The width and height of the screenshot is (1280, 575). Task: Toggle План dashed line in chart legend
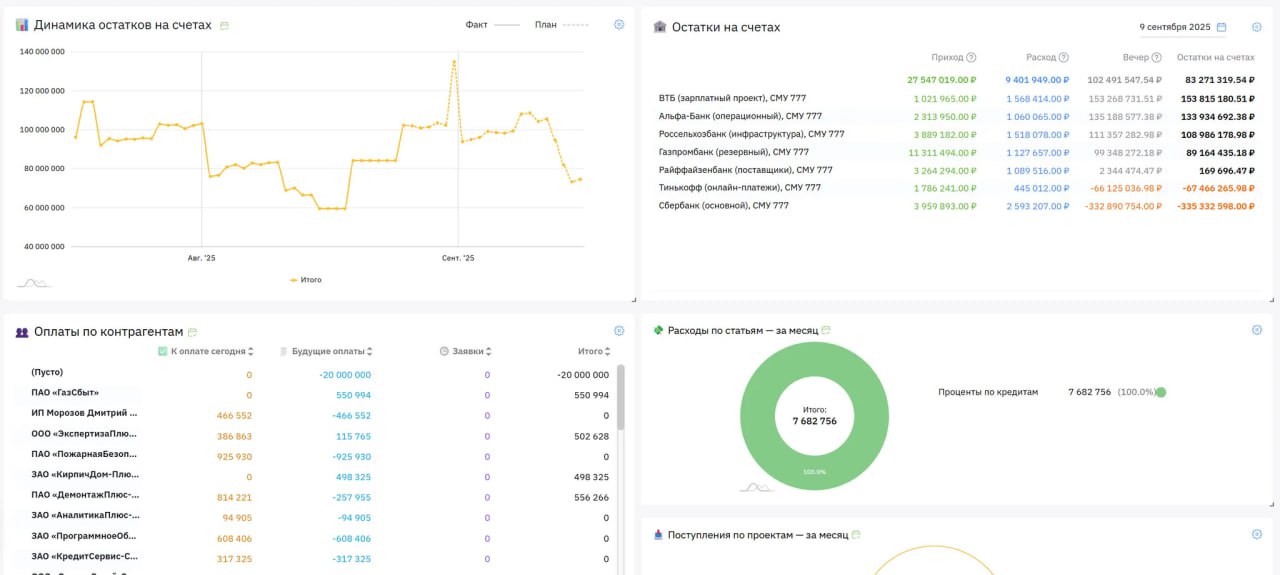point(561,25)
